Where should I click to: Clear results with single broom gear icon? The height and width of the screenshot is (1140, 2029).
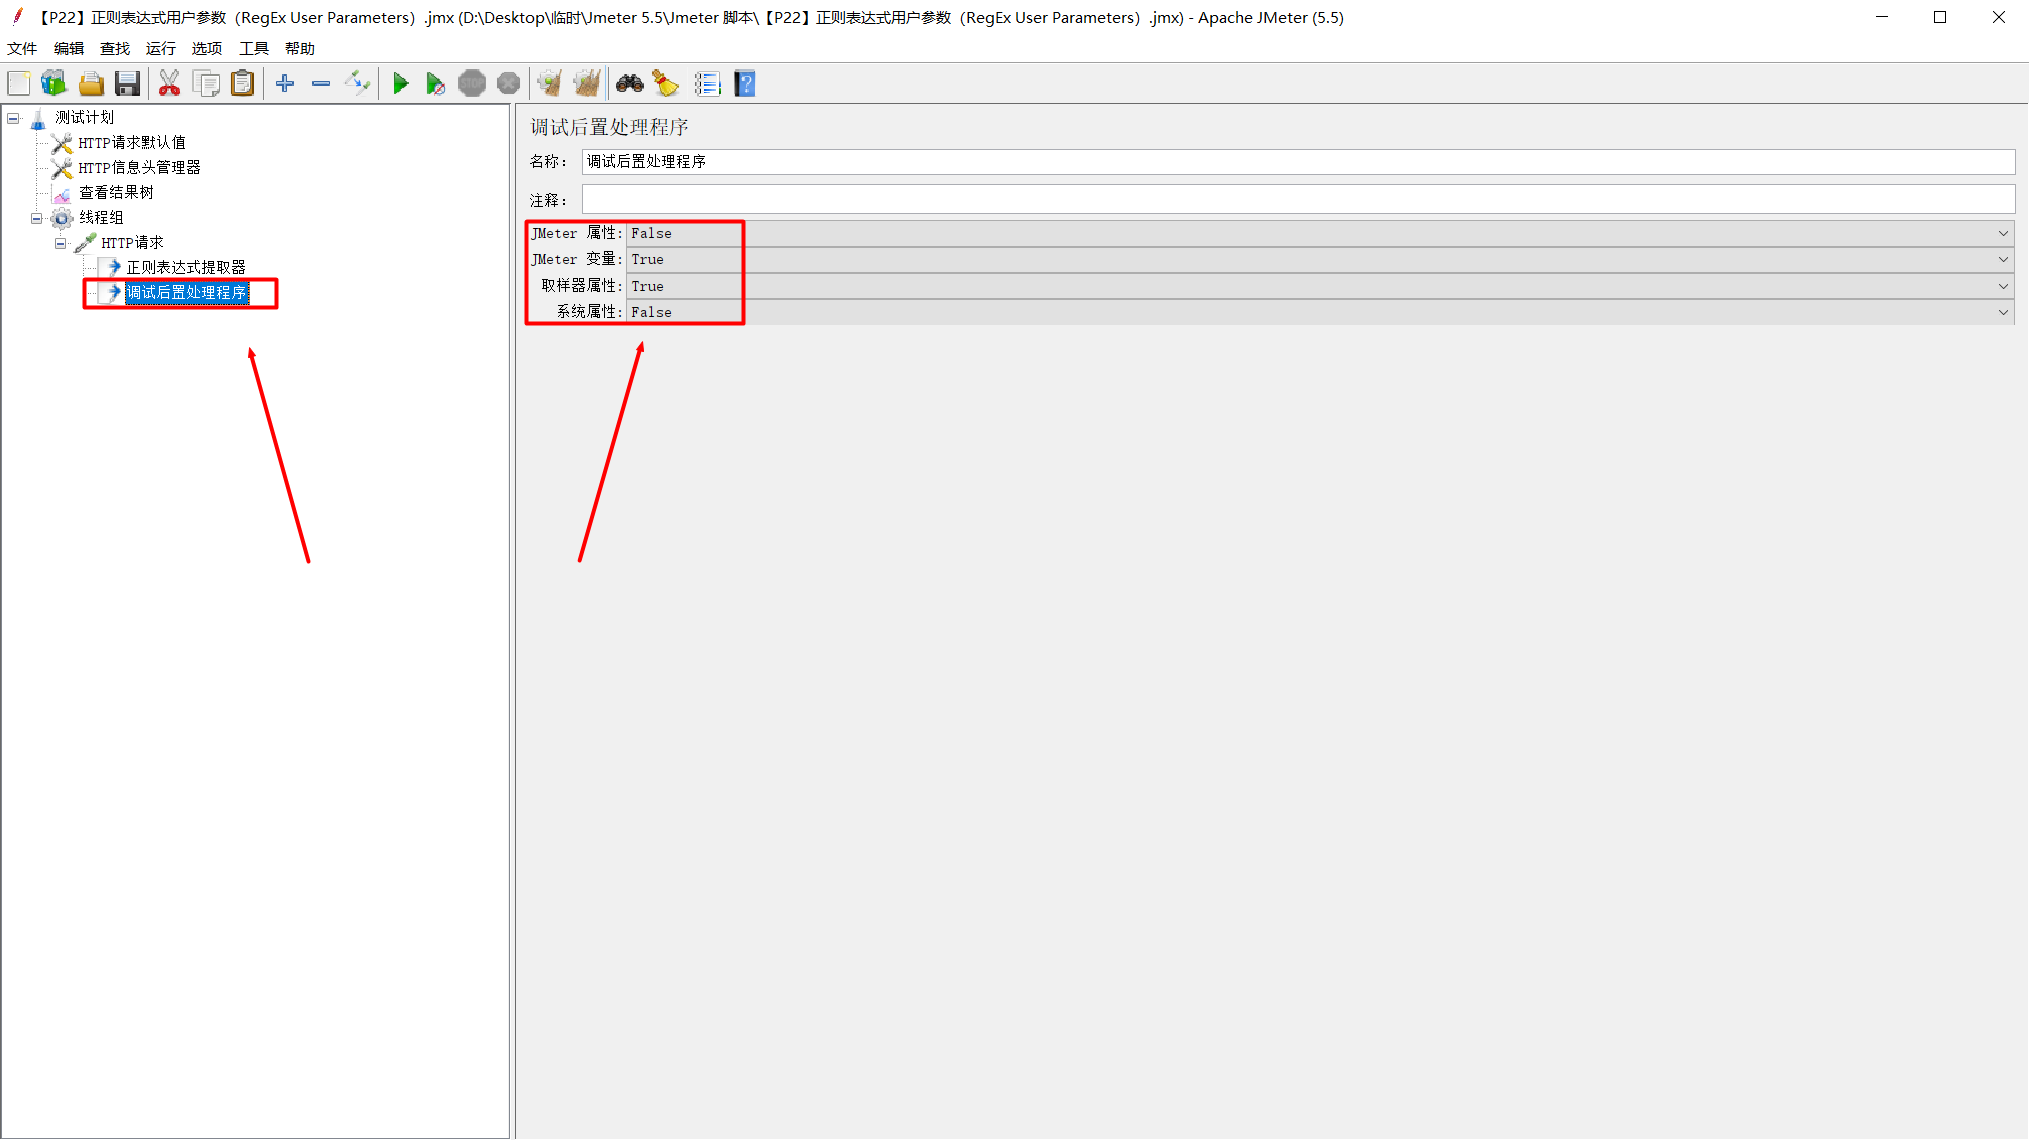pos(549,84)
